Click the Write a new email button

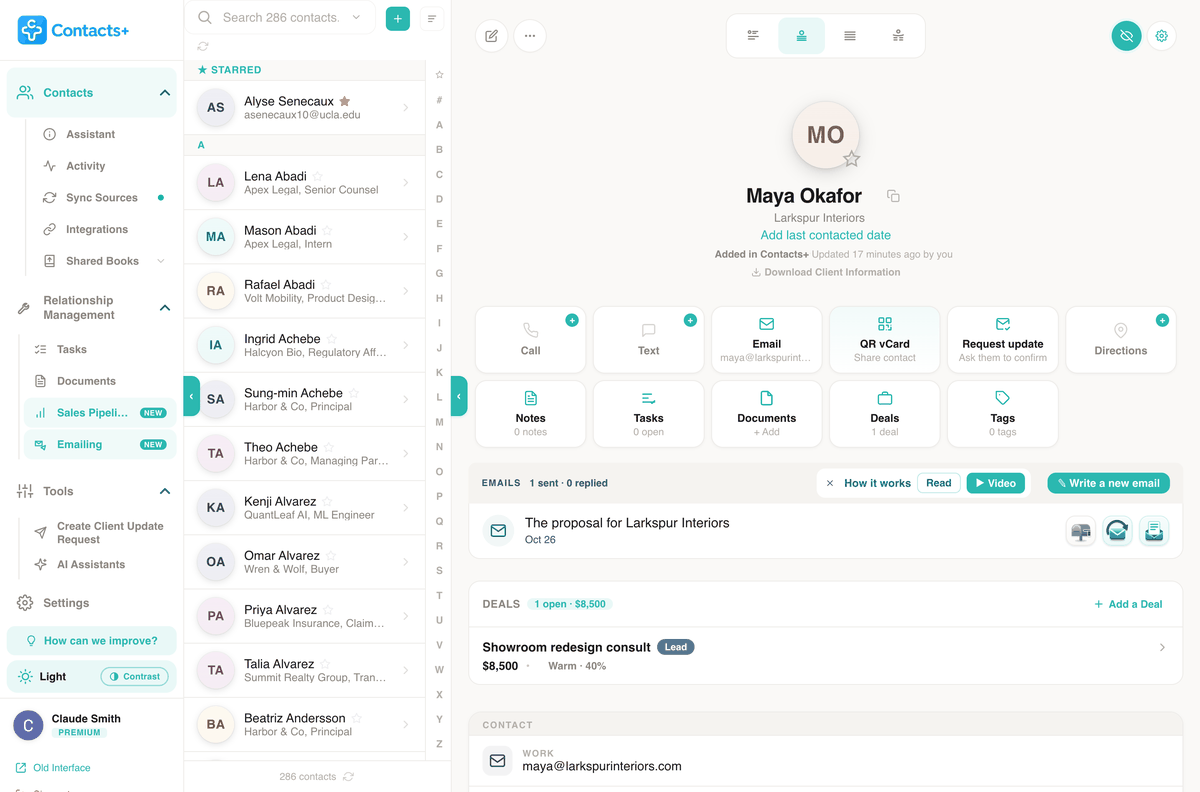tap(1108, 483)
